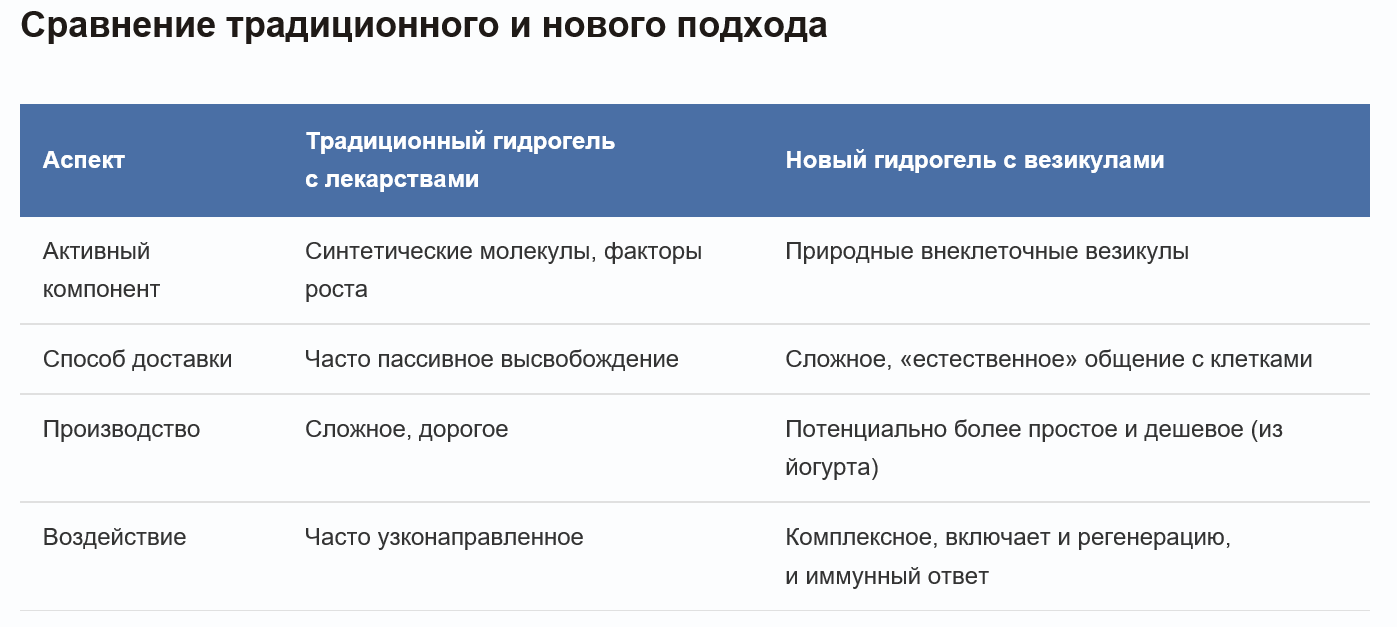Click the heading "Сравнение традиционного и нового подхода"
This screenshot has height=627, width=1397.
[423, 27]
